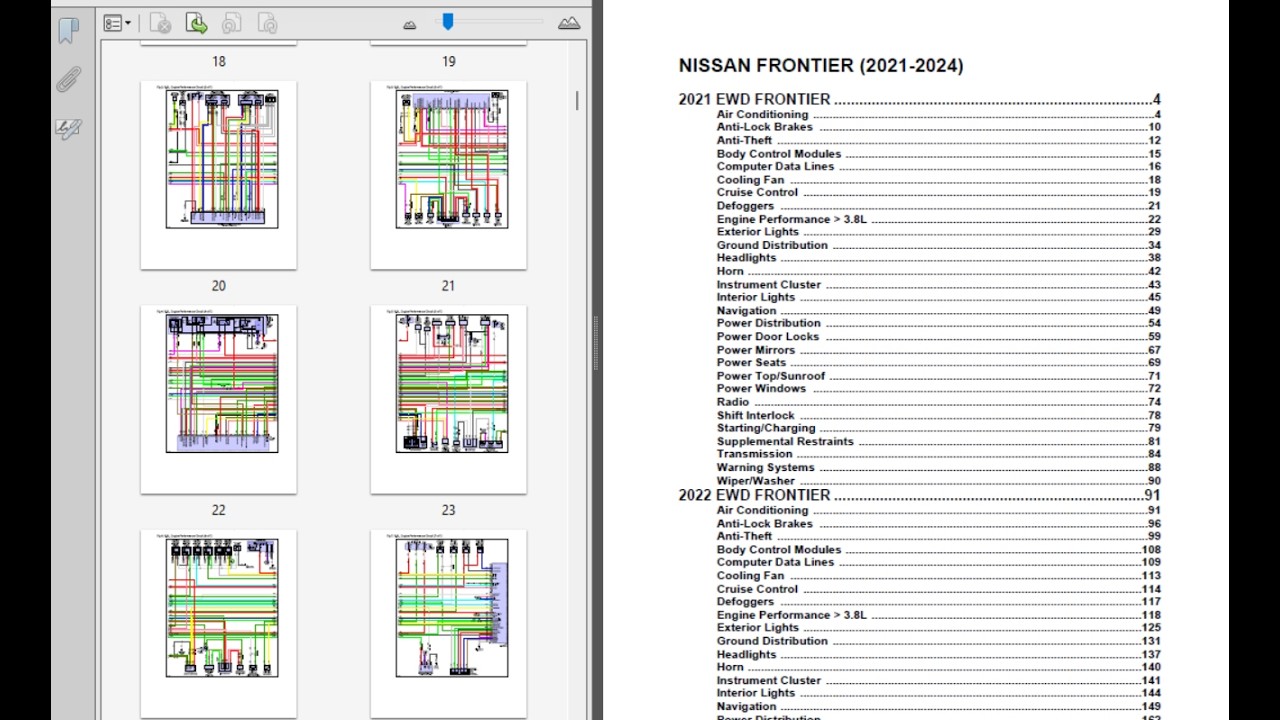Screen dimensions: 1280x720
Task: Go to 2021 Cooling Fan page 18
Action: coord(938,180)
